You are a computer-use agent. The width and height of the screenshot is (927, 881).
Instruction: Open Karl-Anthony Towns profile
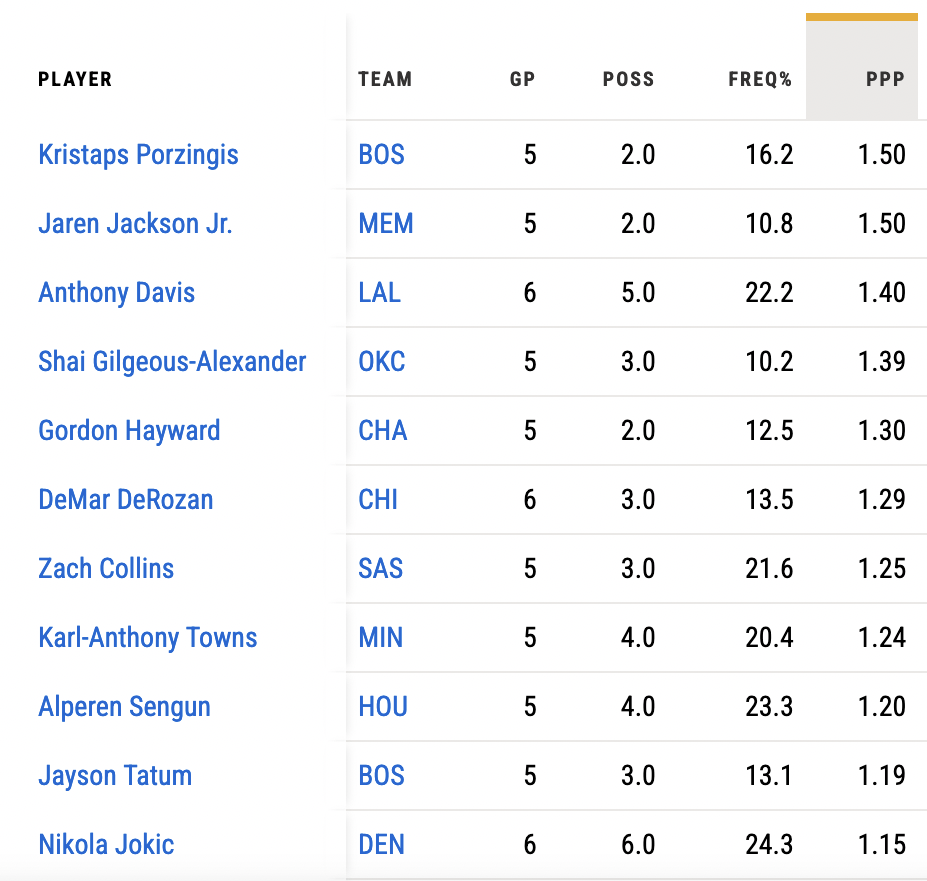[x=147, y=638]
